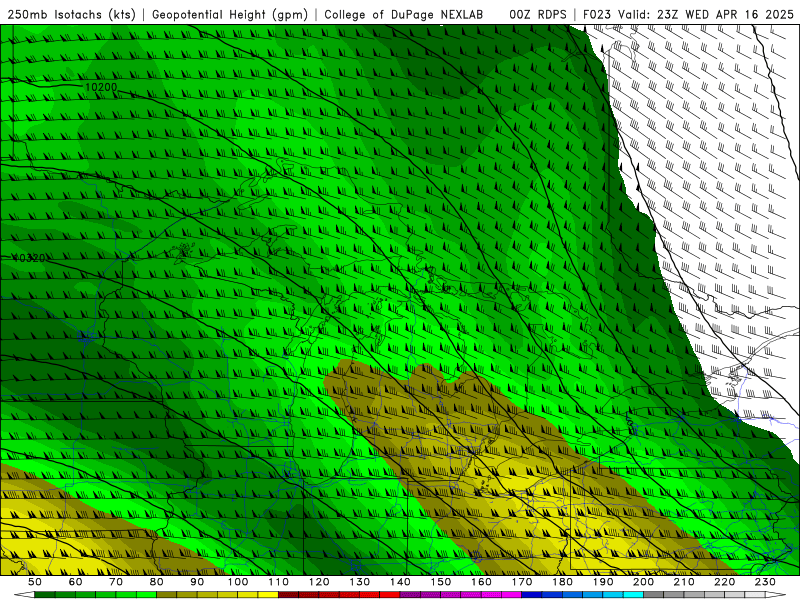Click the darkest green swatch at scale start
The image size is (800, 600).
tap(44, 594)
